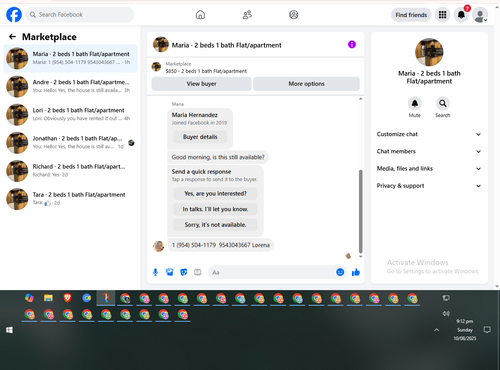Screen dimensions: 500x370
Task: Click the '$850 - 2 beds 1 bath Flat/apartment' listing
Action: [206, 71]
